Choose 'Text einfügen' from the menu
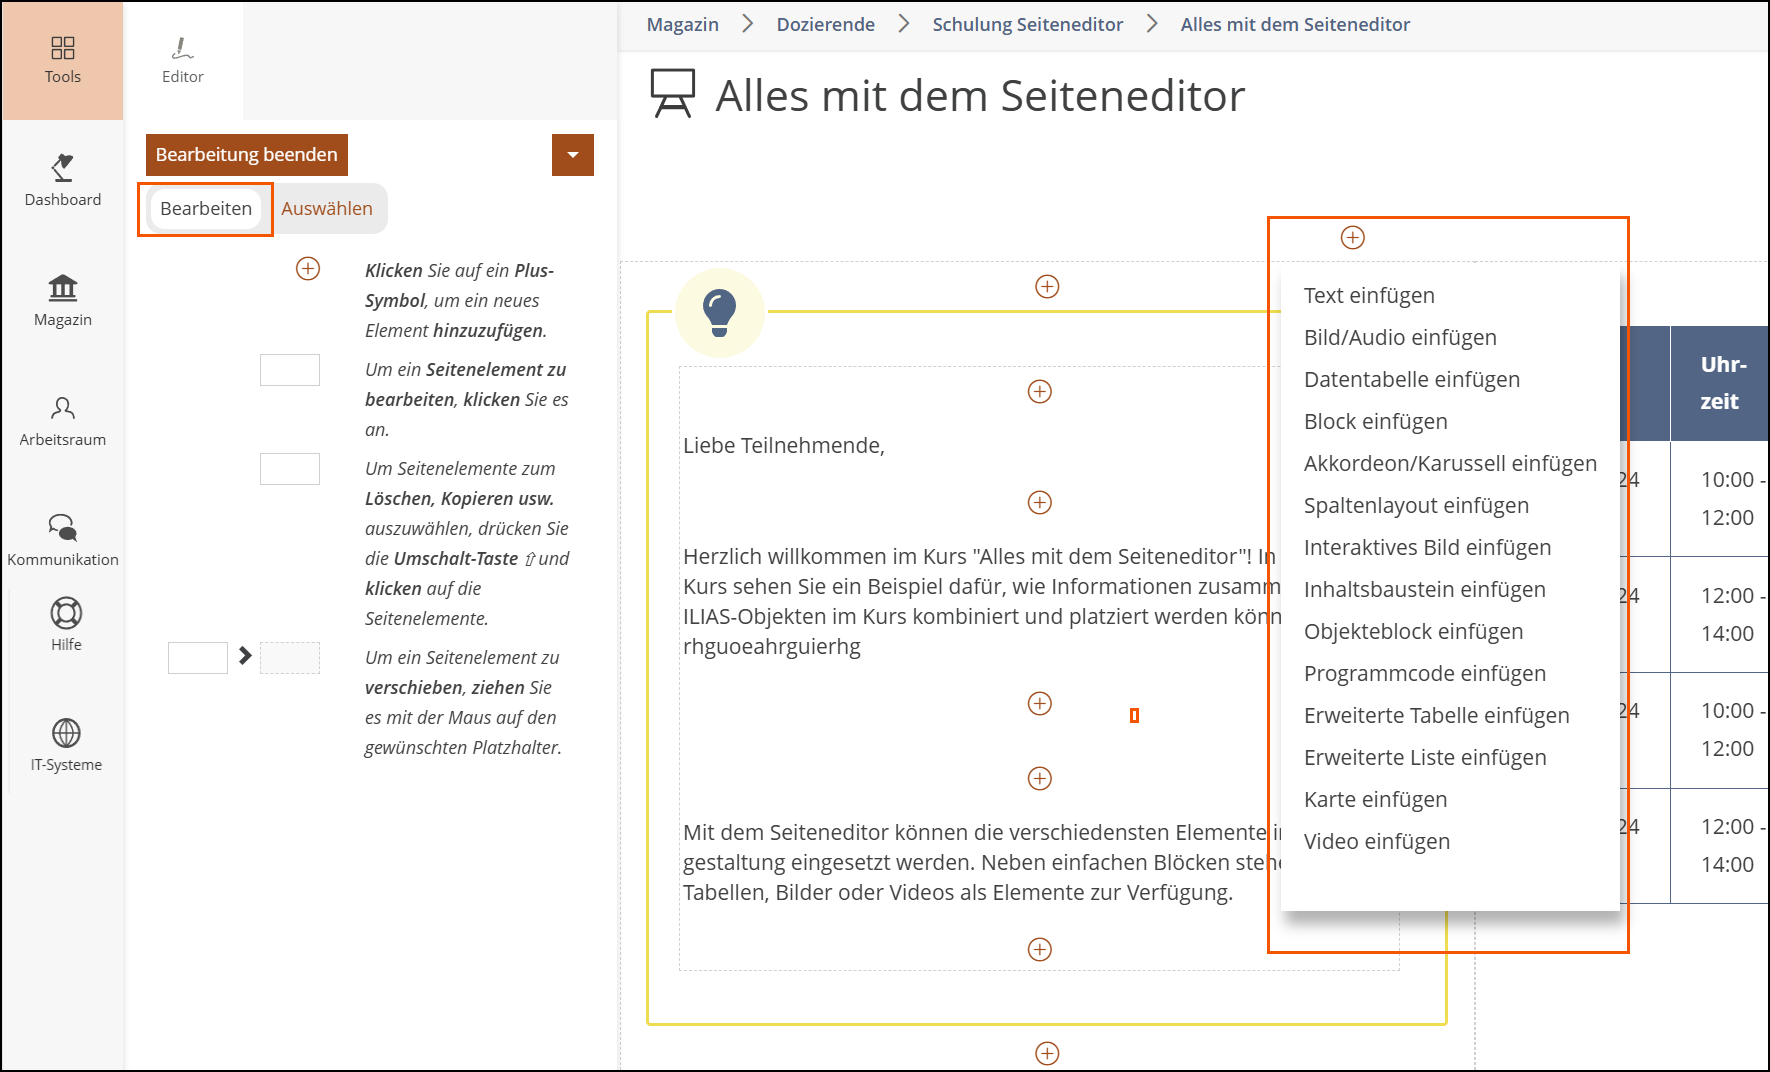 [x=1368, y=296]
